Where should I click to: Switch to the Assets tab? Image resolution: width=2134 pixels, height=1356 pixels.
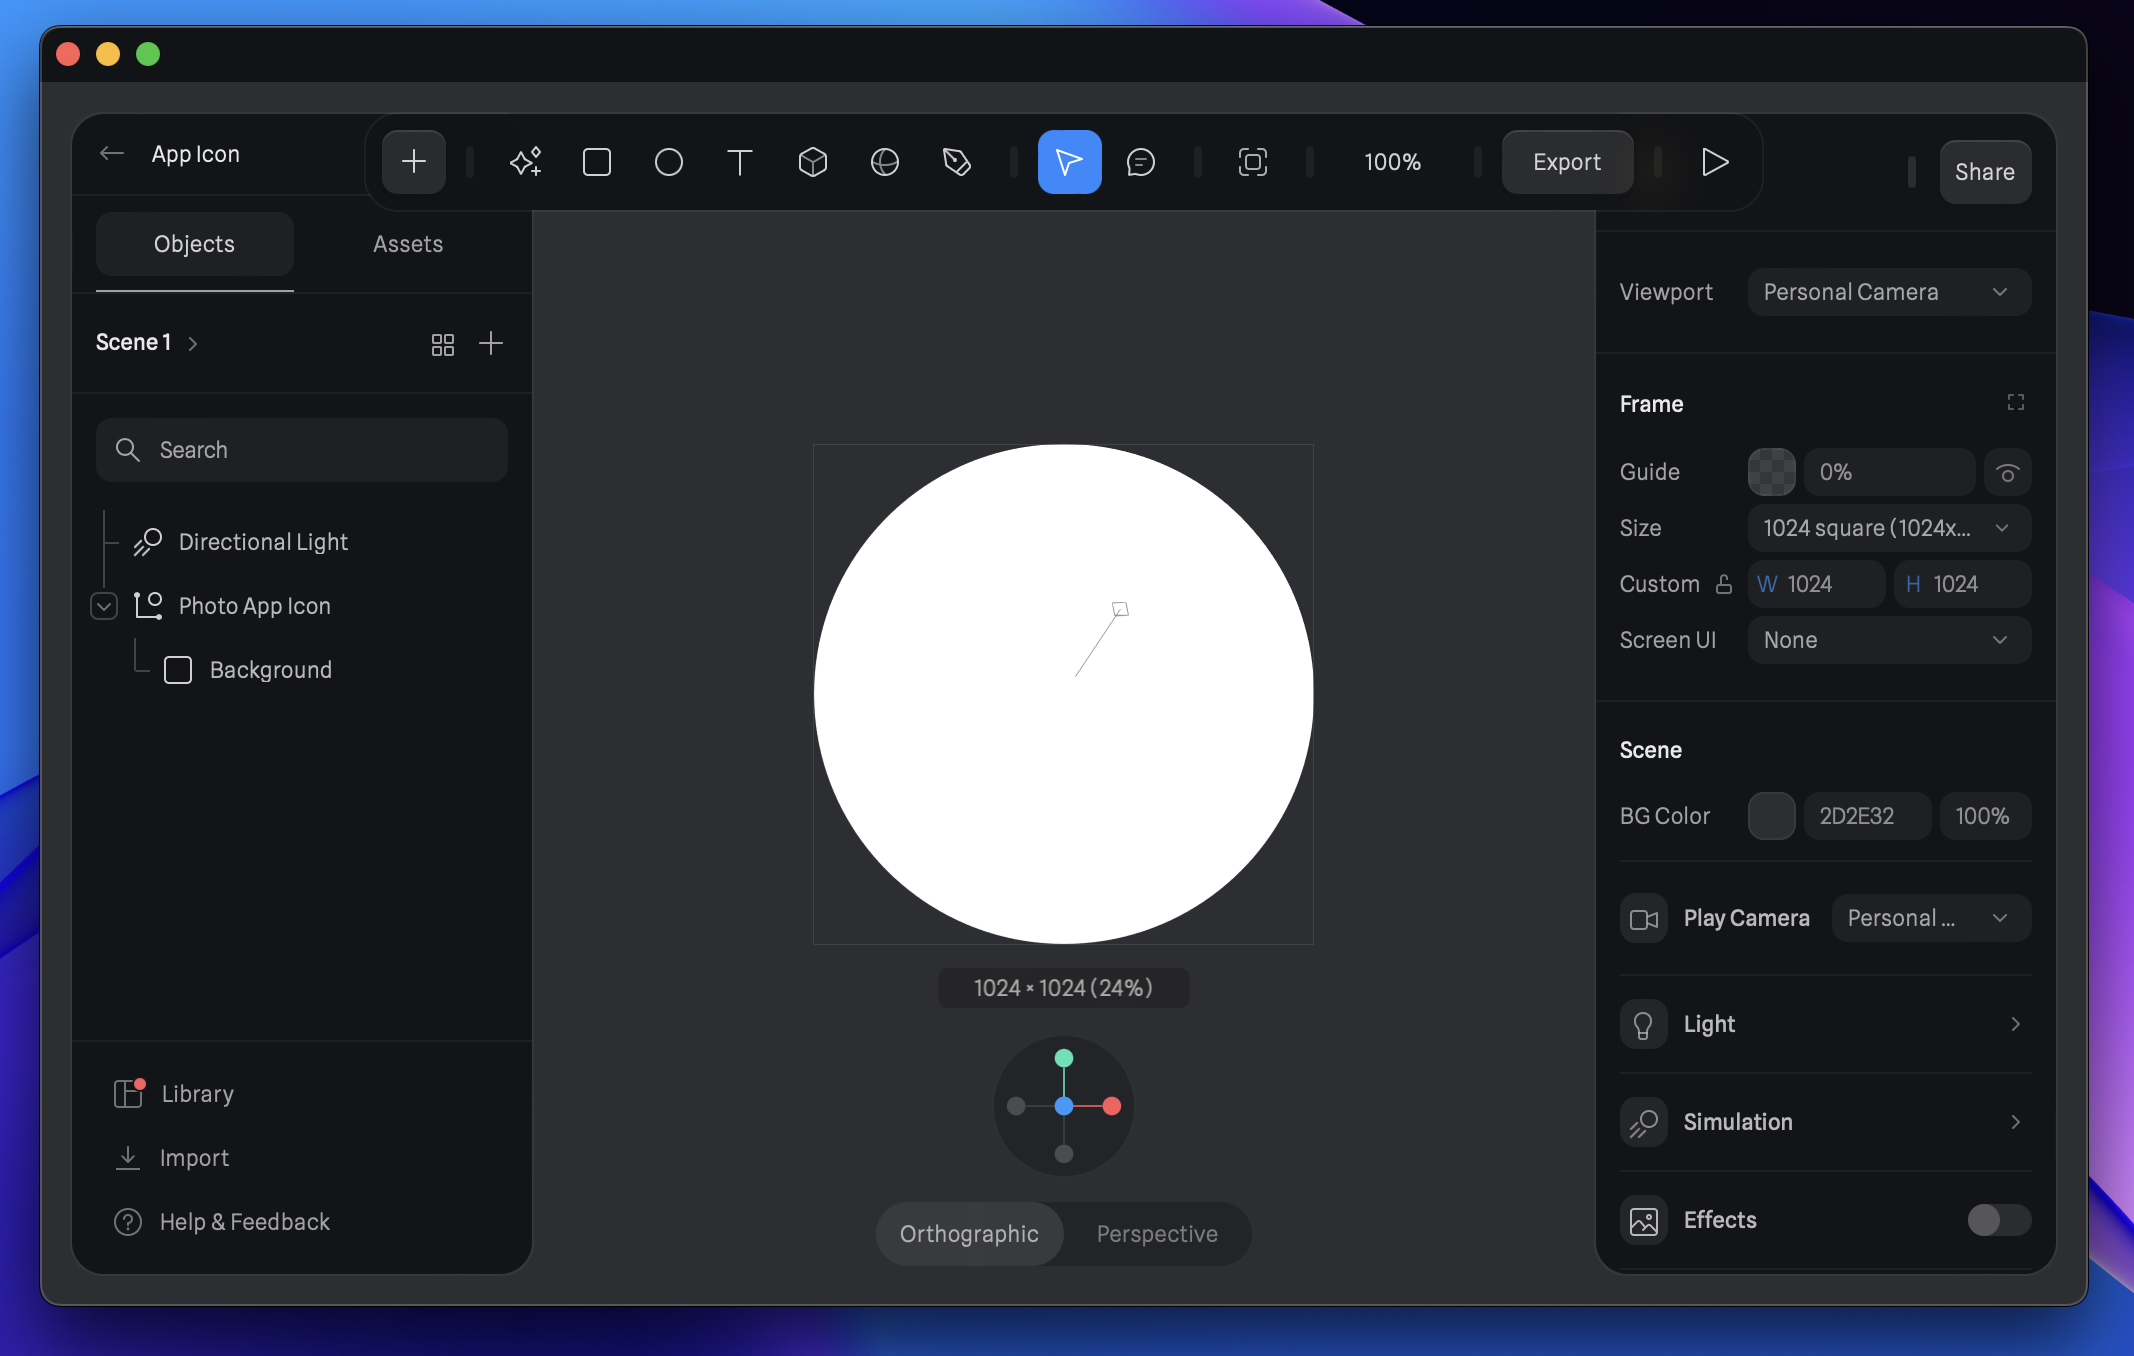(408, 243)
